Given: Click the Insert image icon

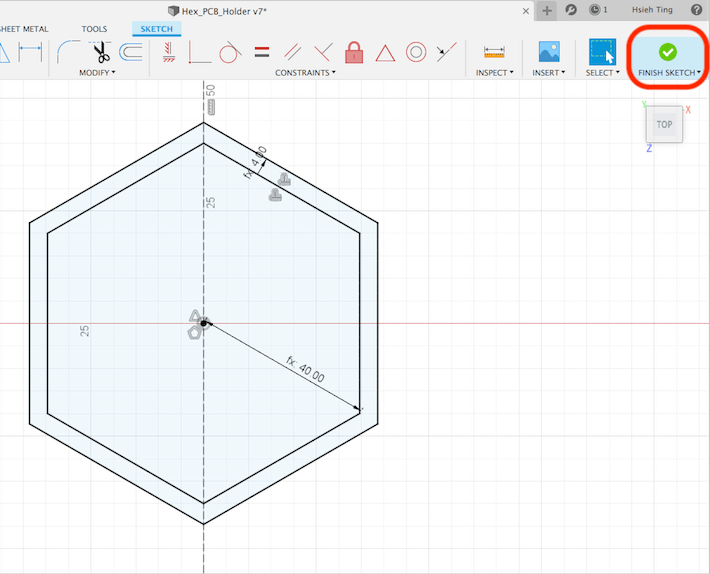Looking at the screenshot, I should pyautogui.click(x=549, y=52).
